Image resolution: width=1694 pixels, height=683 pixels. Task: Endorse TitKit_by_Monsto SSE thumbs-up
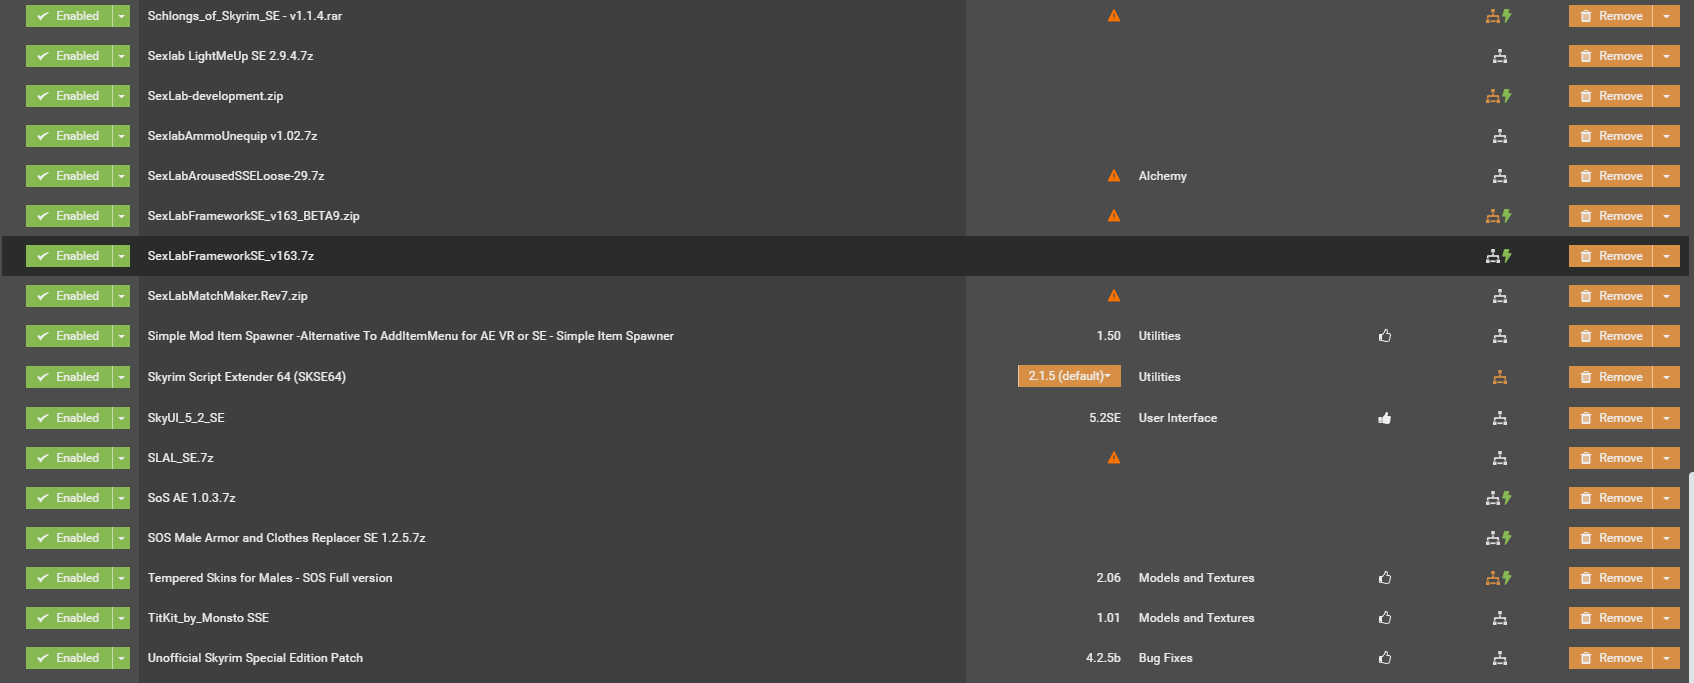[x=1384, y=618]
